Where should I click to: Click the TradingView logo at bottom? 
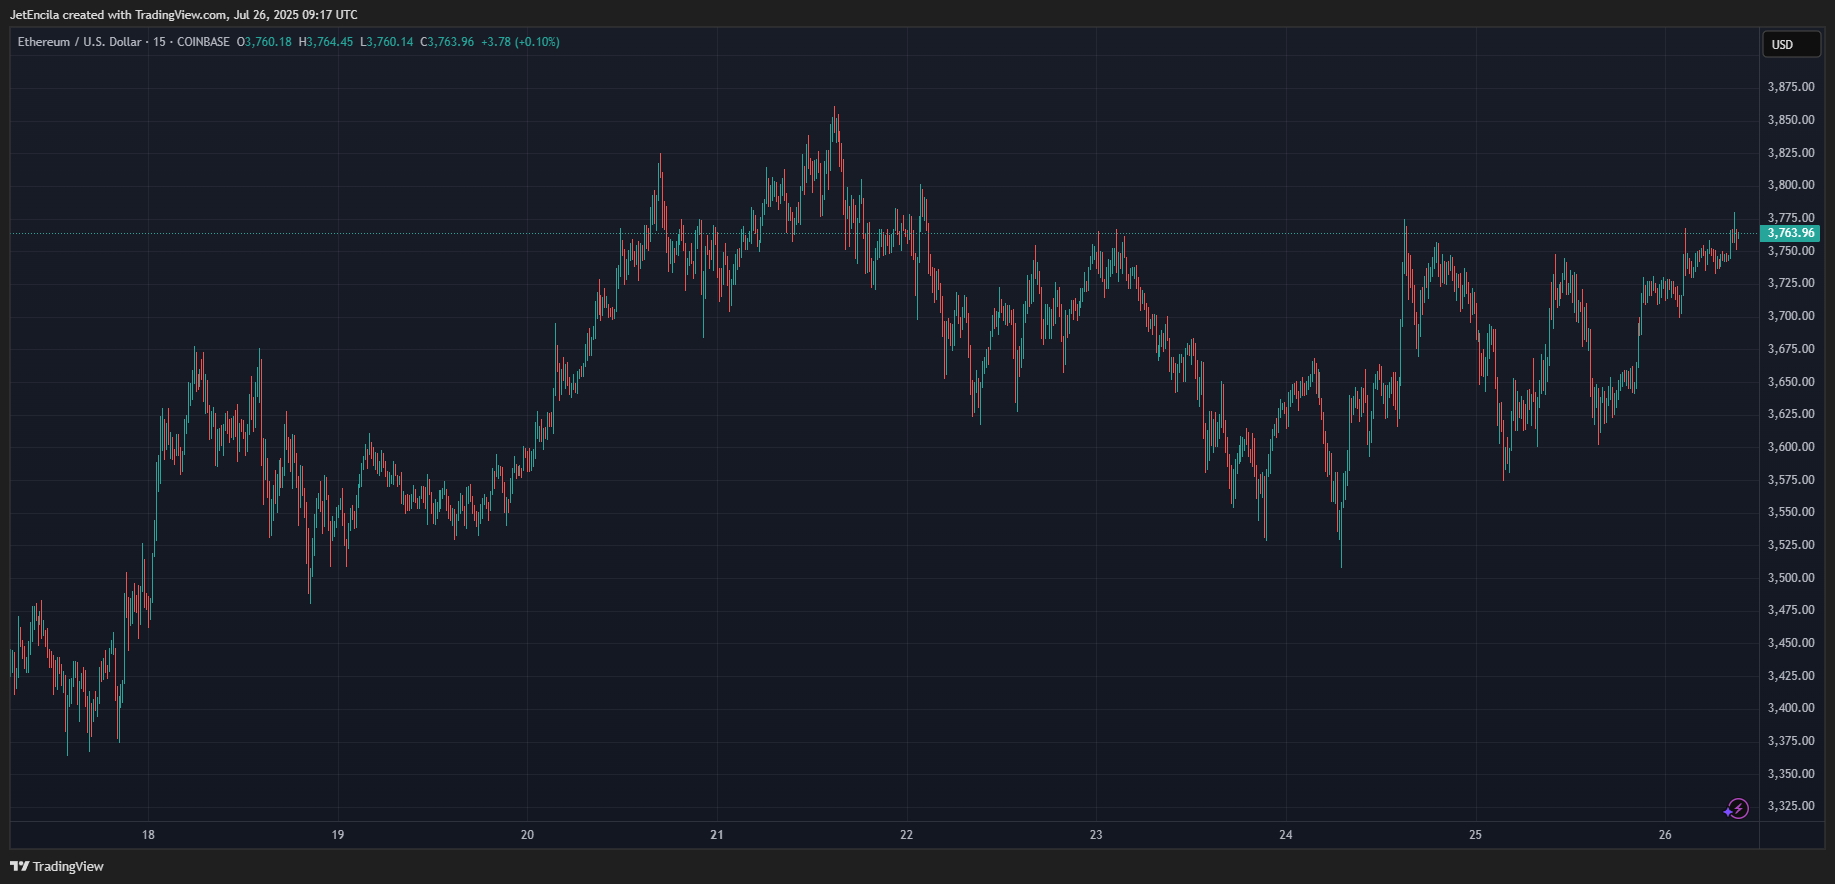tap(57, 866)
